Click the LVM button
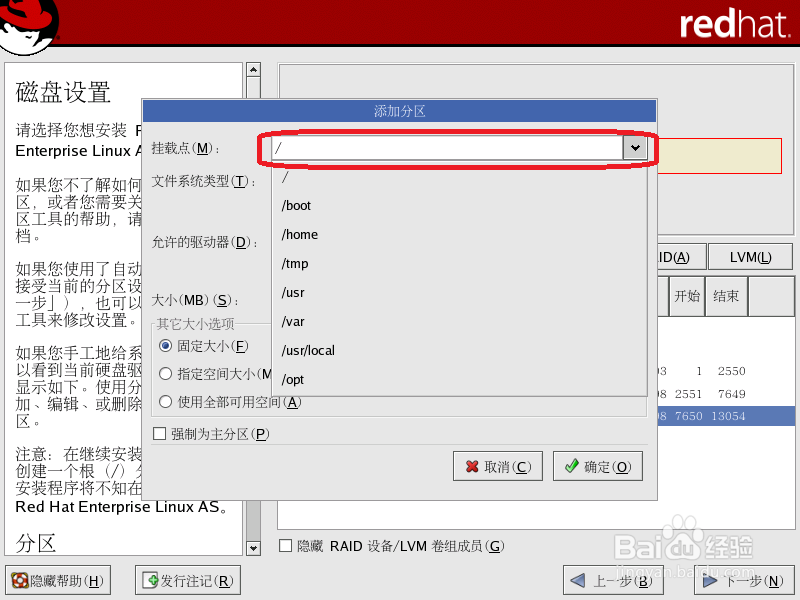 [751, 257]
